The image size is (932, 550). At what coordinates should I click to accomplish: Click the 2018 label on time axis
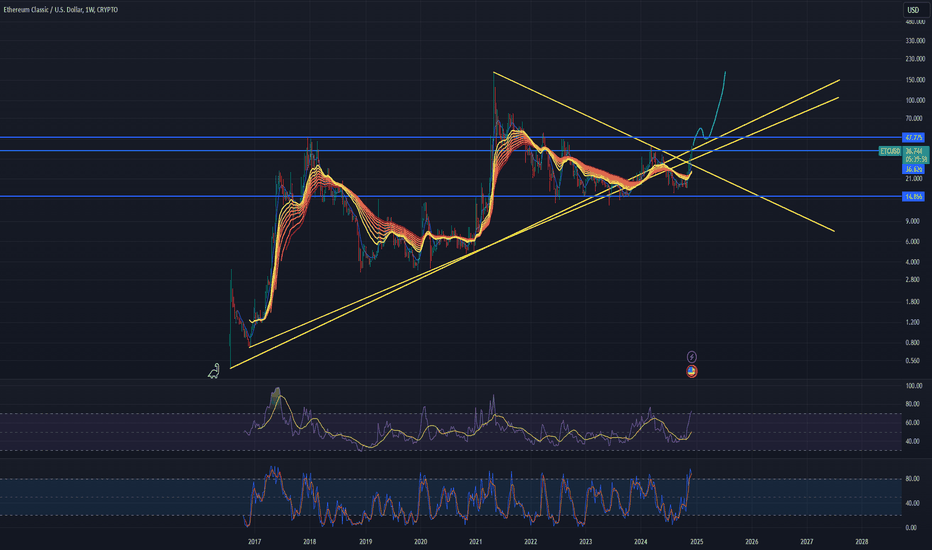click(310, 542)
